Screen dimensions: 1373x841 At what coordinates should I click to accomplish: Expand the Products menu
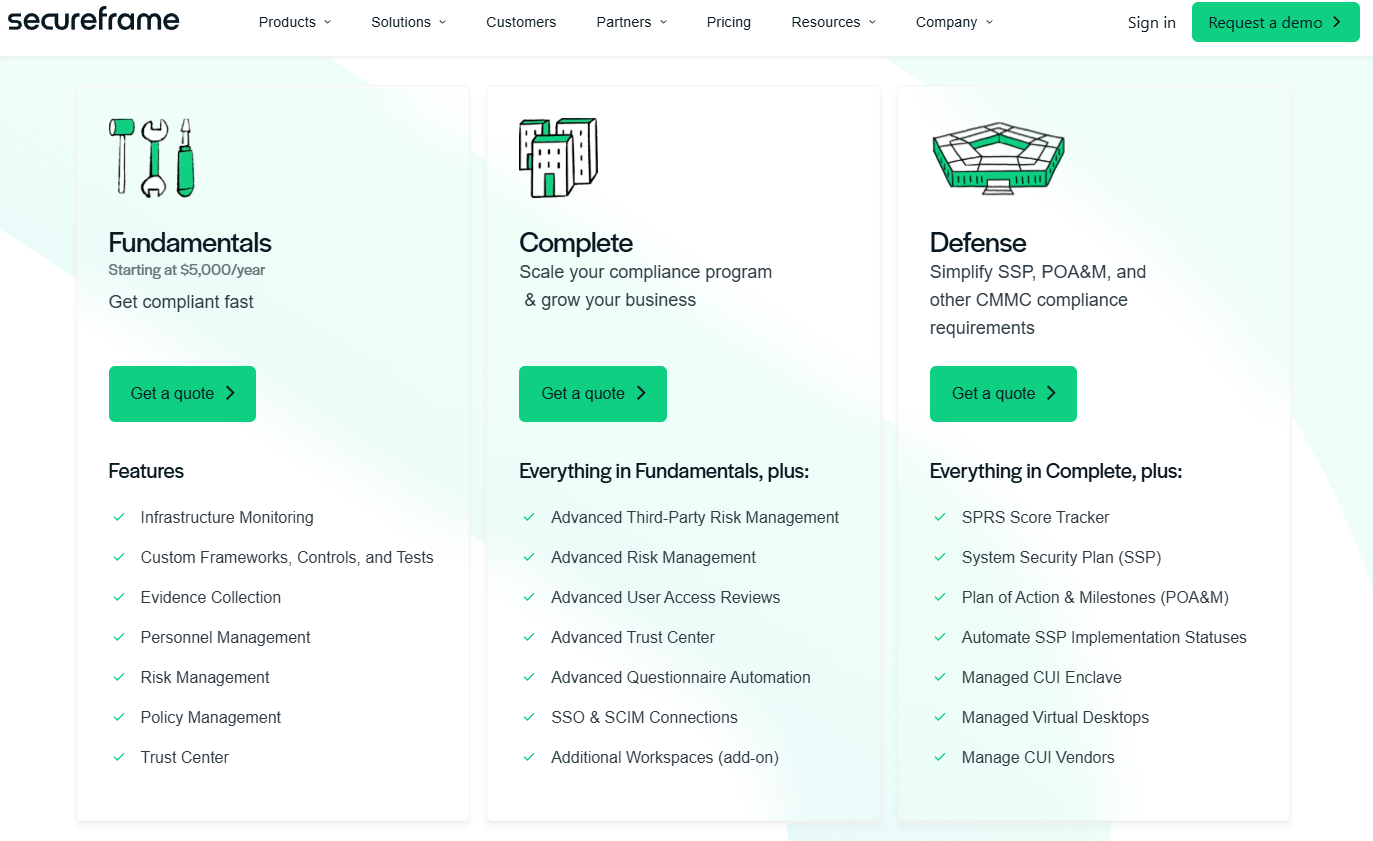click(295, 22)
